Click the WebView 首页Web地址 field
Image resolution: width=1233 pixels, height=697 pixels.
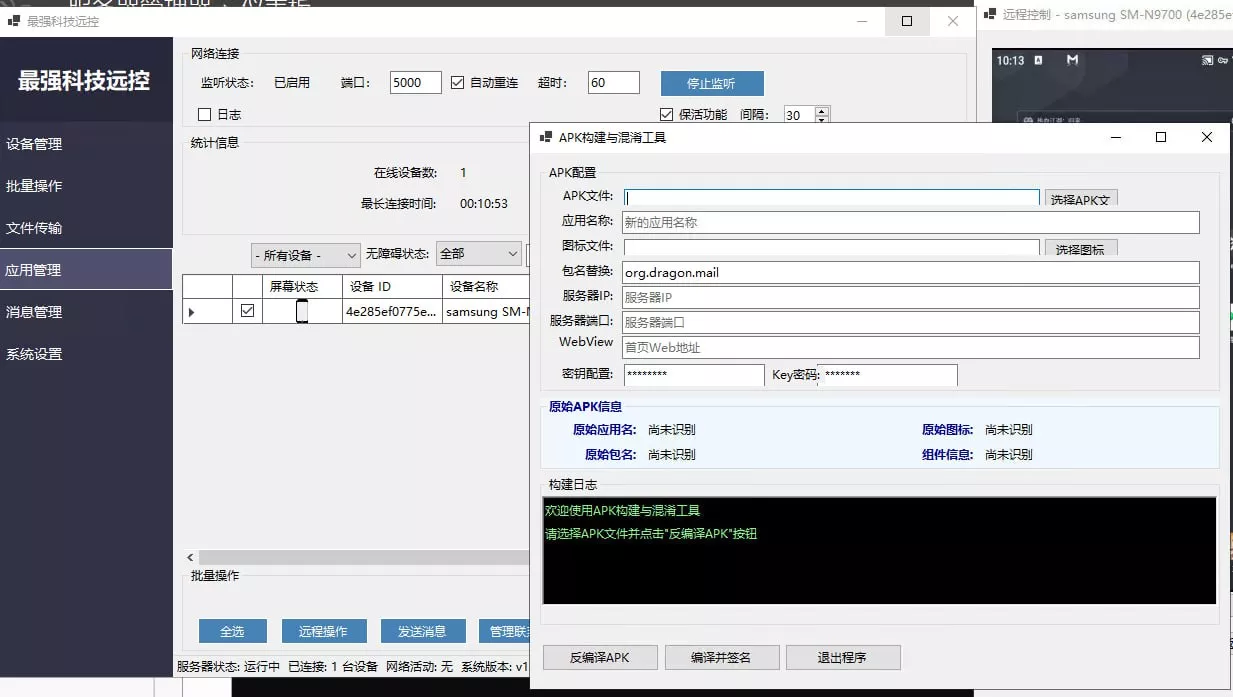[911, 347]
